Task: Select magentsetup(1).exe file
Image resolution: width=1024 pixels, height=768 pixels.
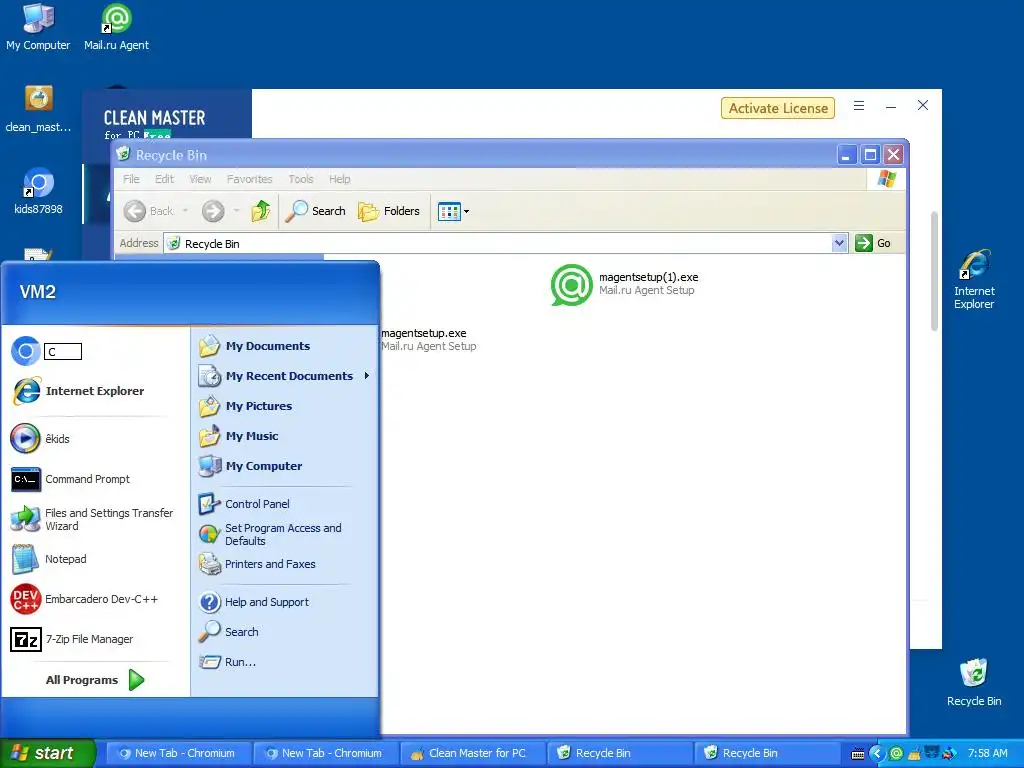Action: point(625,284)
